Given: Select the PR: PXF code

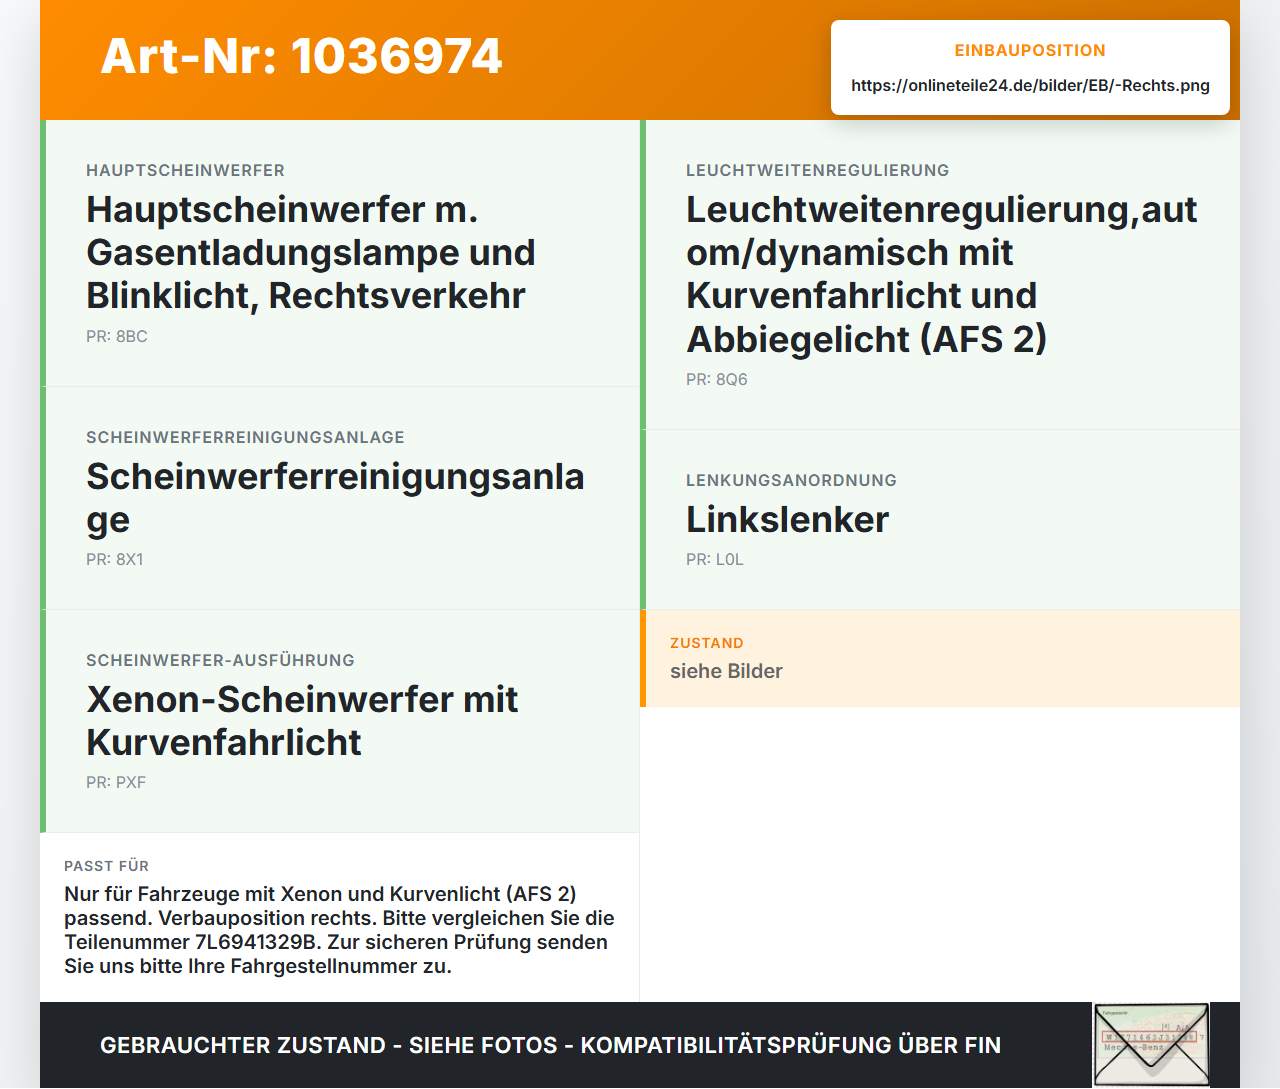Looking at the screenshot, I should (116, 783).
